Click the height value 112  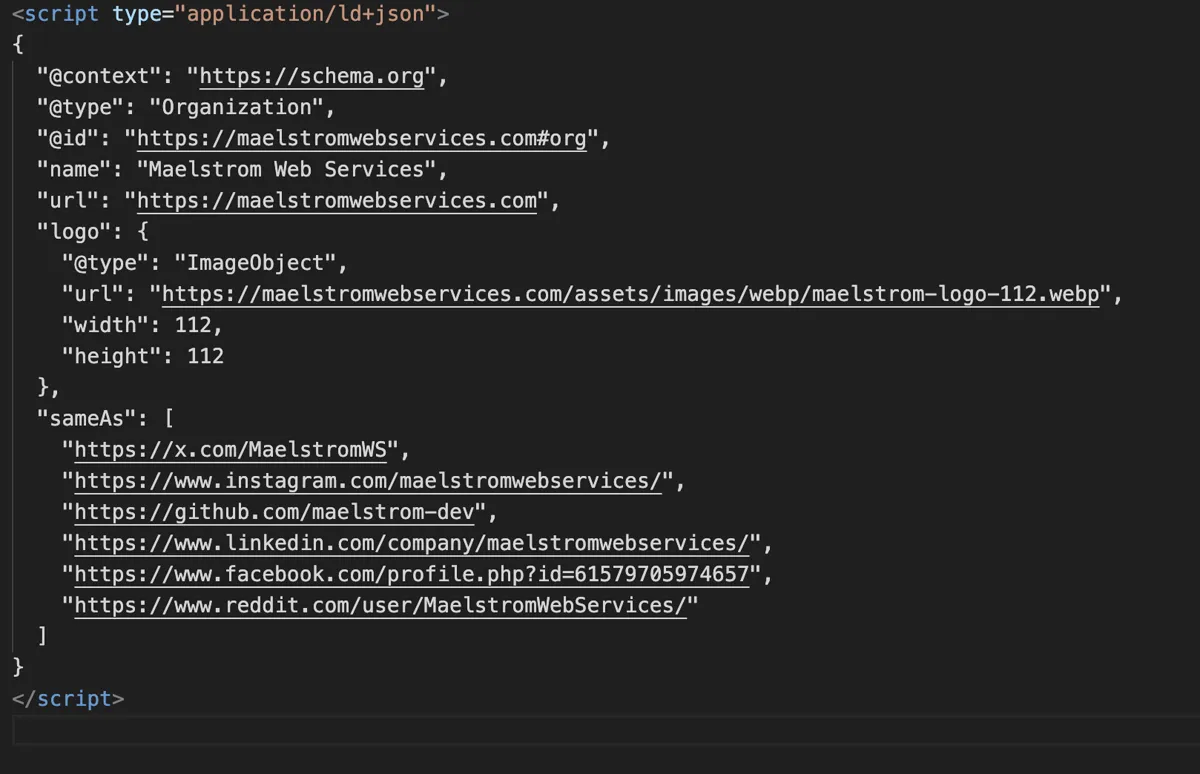pyautogui.click(x=206, y=356)
